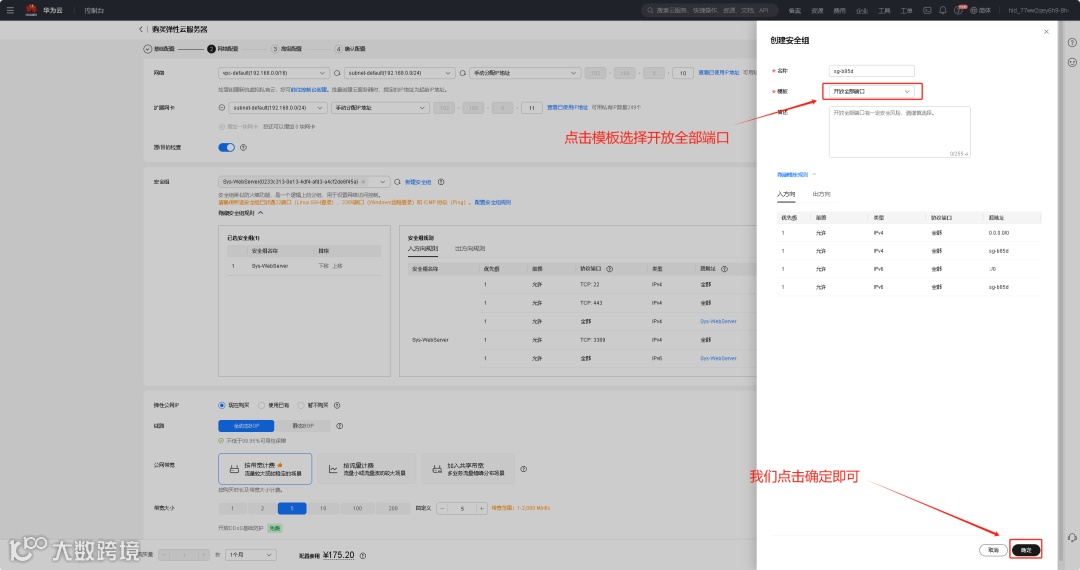
Task: Click the feedback smiley icon on right sidebar
Action: click(x=1072, y=63)
